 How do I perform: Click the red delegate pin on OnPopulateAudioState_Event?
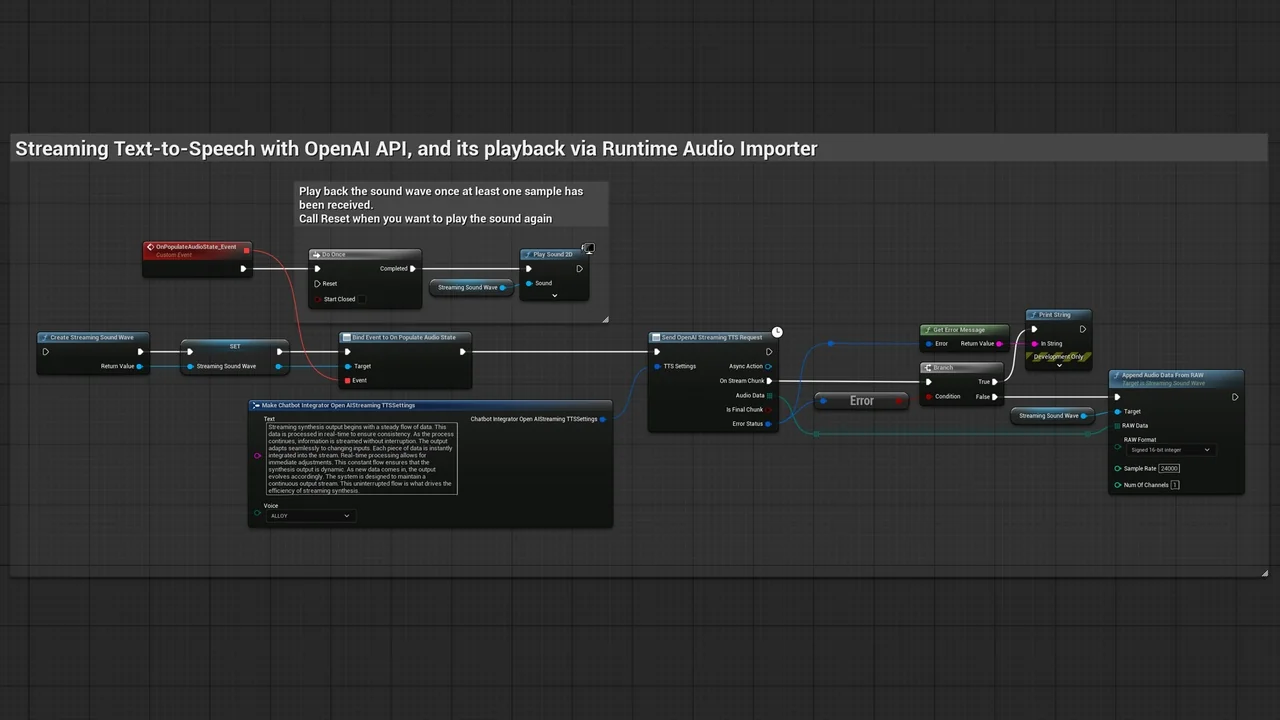coord(247,250)
